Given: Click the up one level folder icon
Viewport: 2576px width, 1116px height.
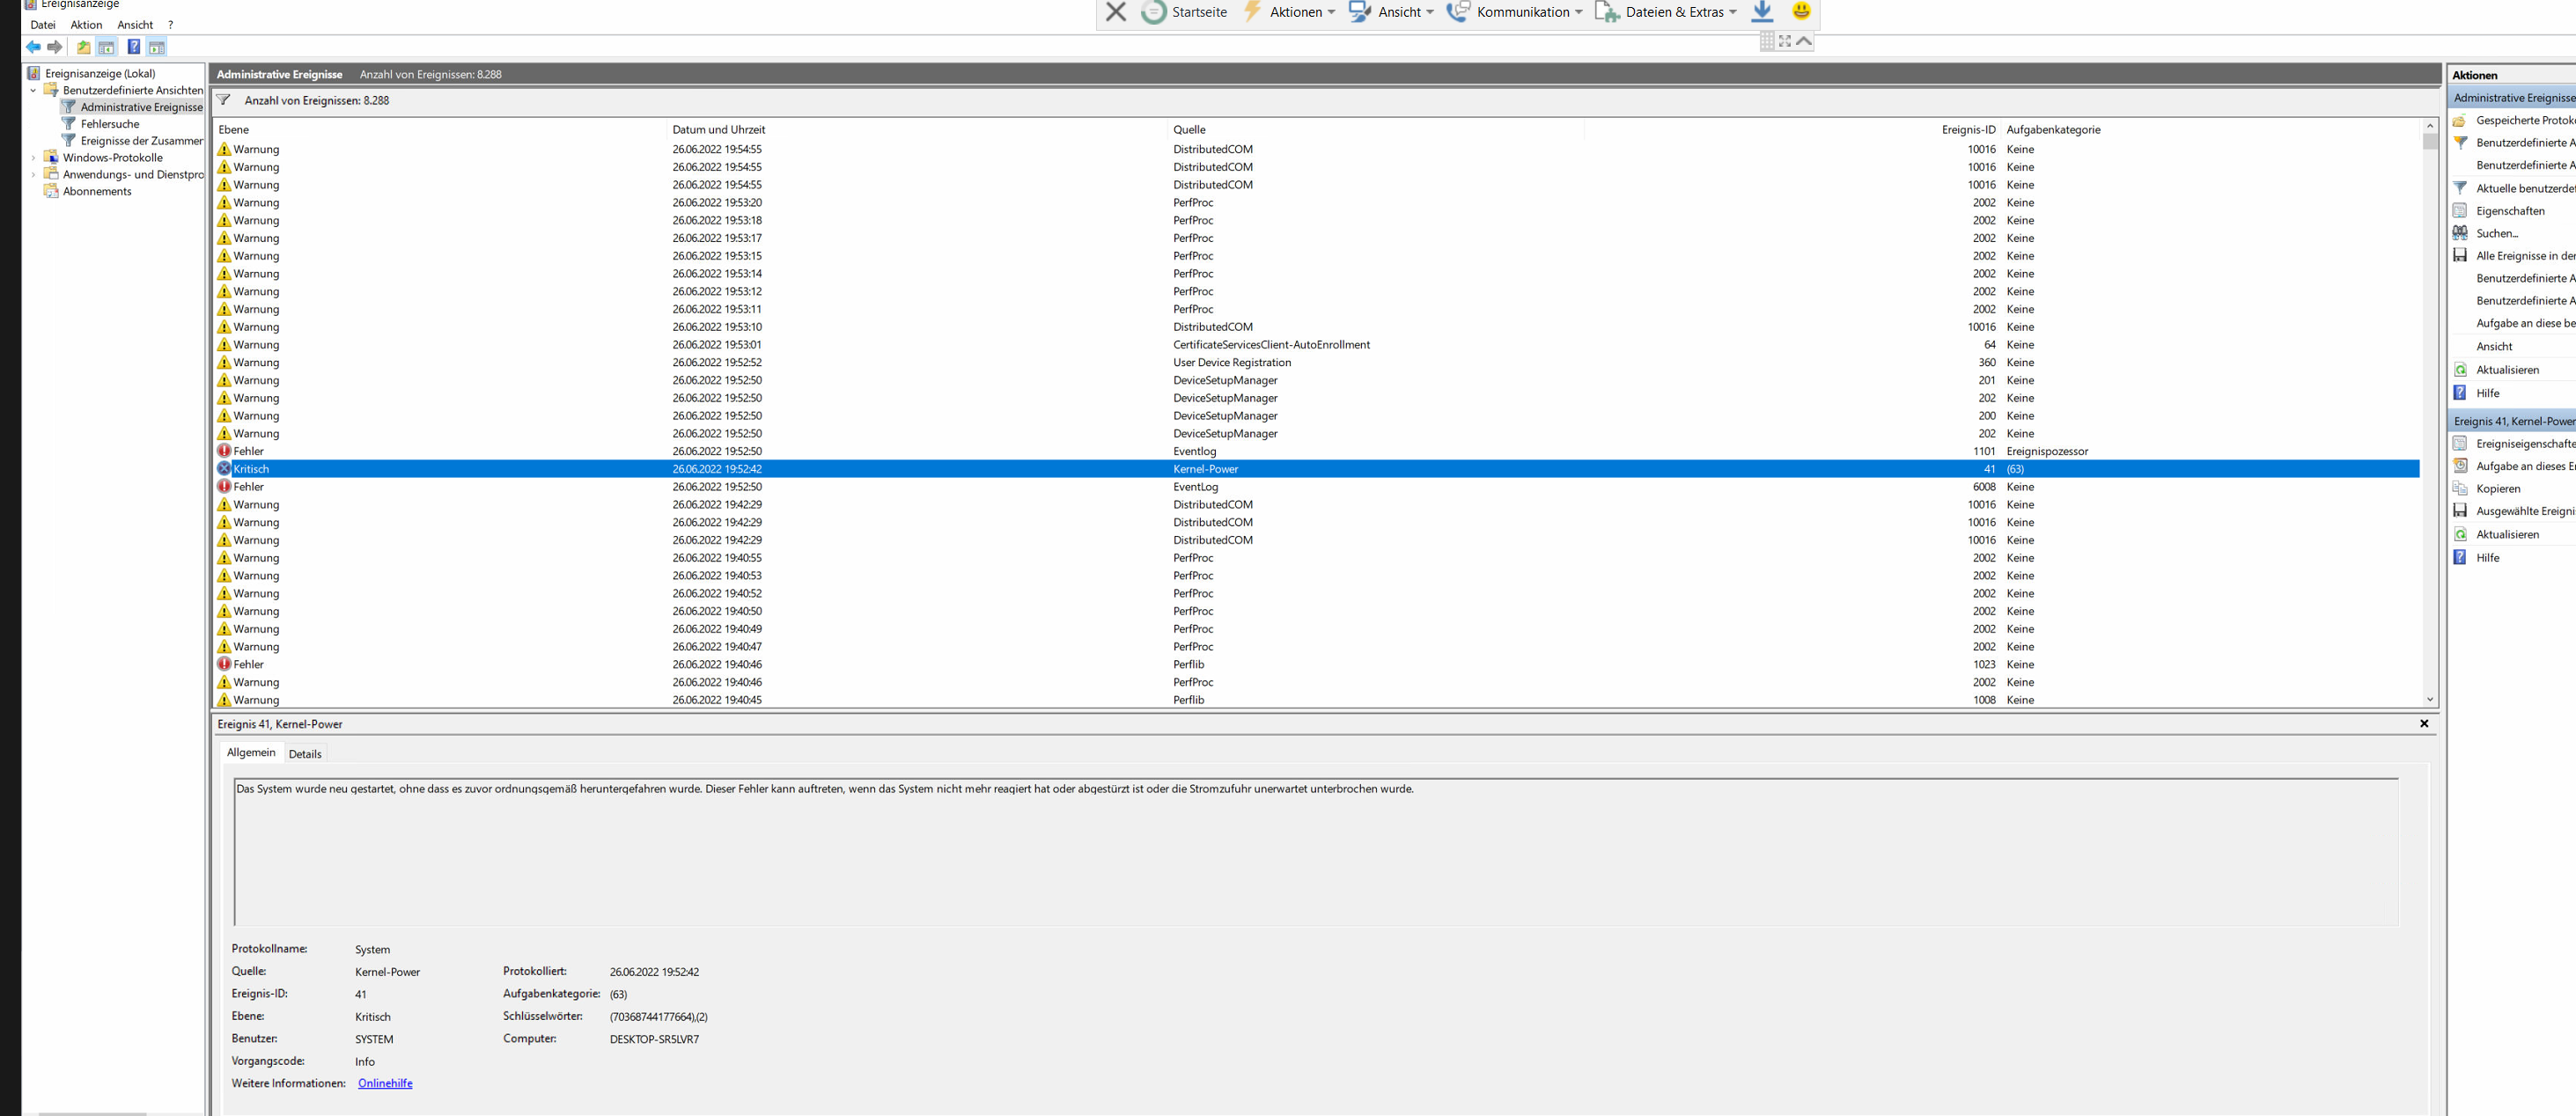Looking at the screenshot, I should (x=84, y=47).
